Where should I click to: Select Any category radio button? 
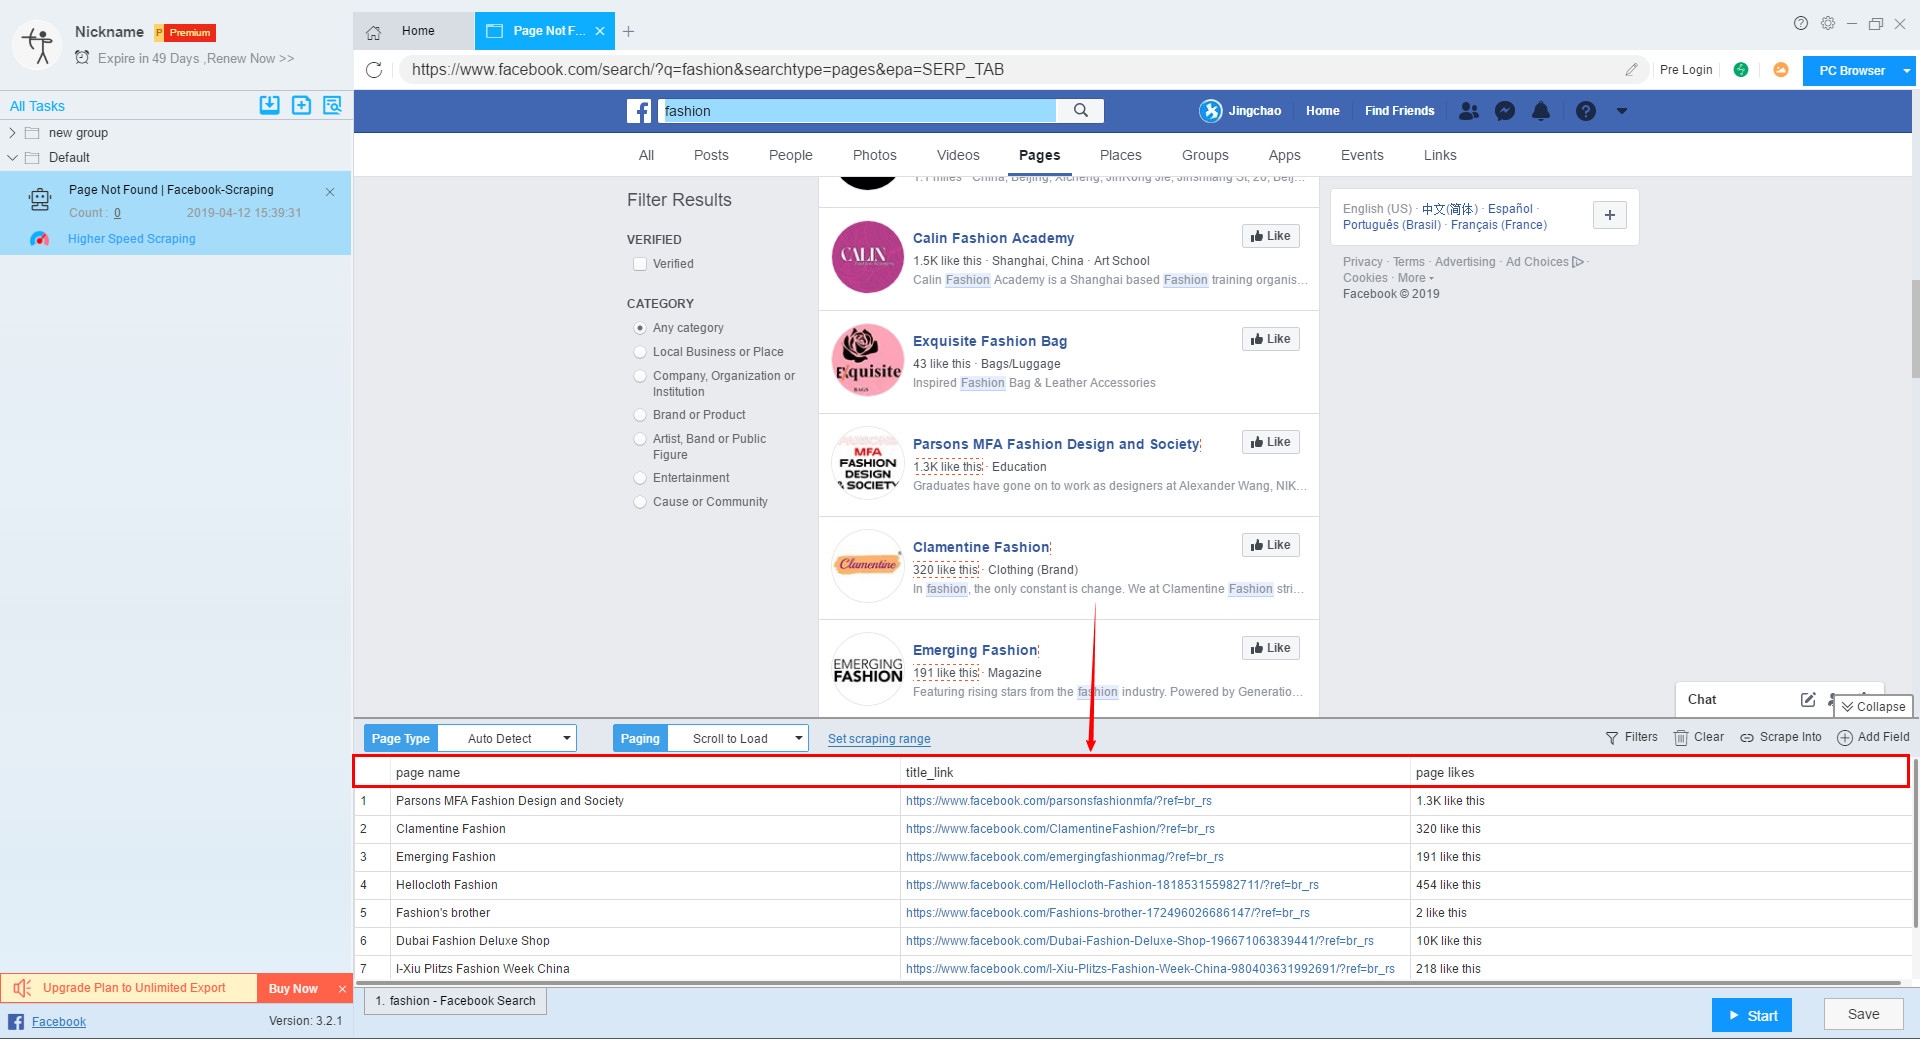click(640, 328)
